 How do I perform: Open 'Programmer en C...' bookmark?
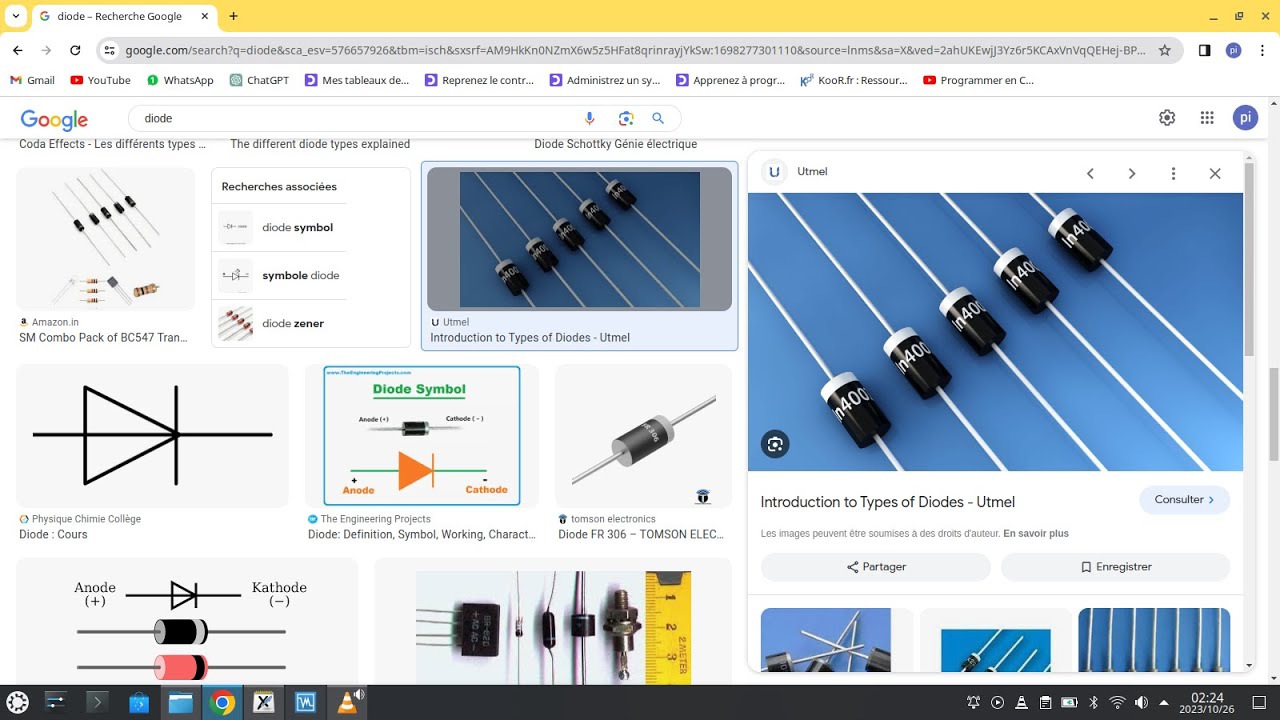pos(979,80)
